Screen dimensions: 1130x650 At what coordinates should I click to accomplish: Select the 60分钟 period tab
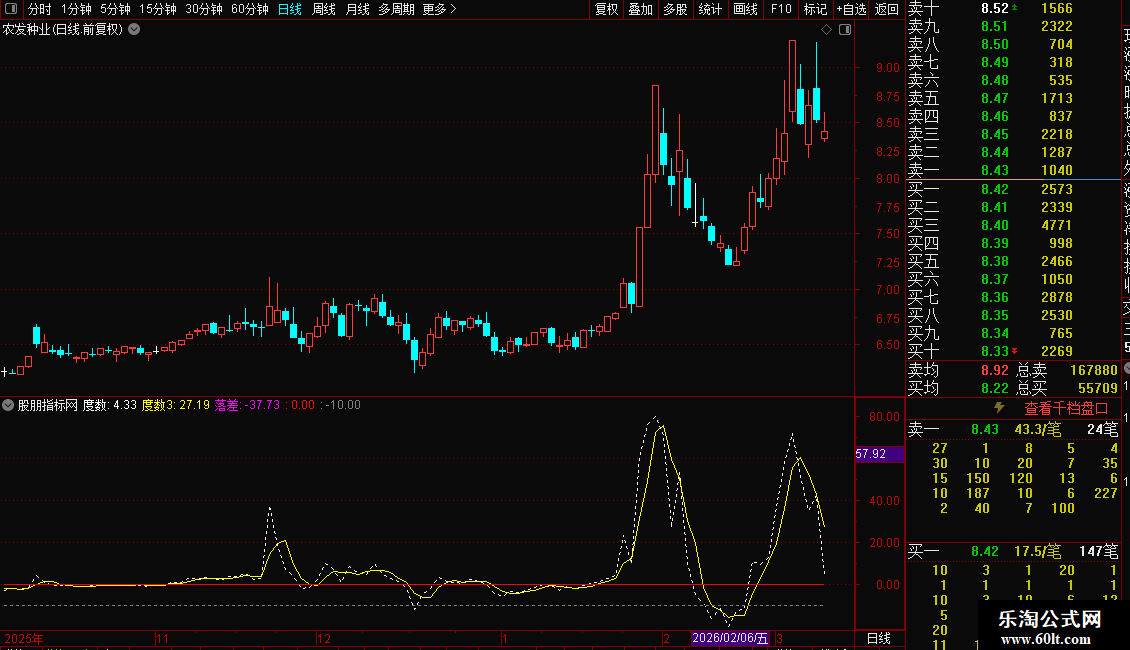tap(250, 9)
